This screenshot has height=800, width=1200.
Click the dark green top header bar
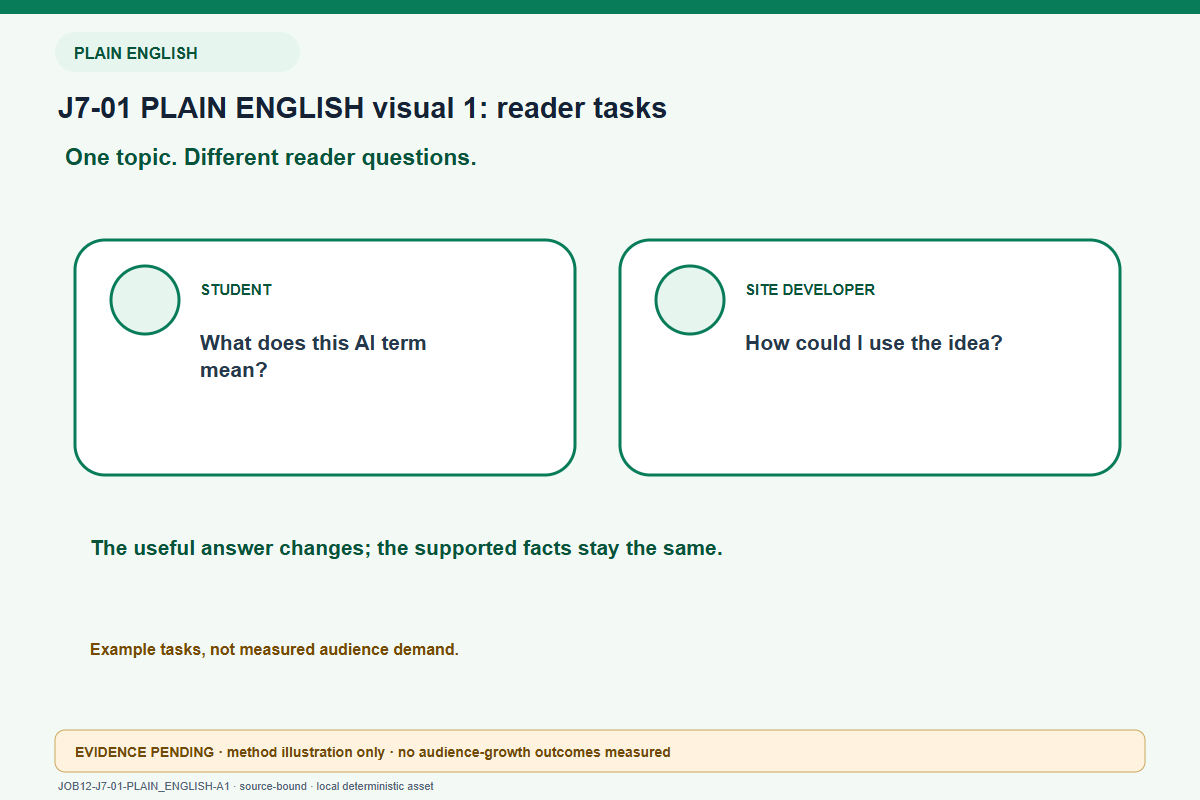(600, 7)
